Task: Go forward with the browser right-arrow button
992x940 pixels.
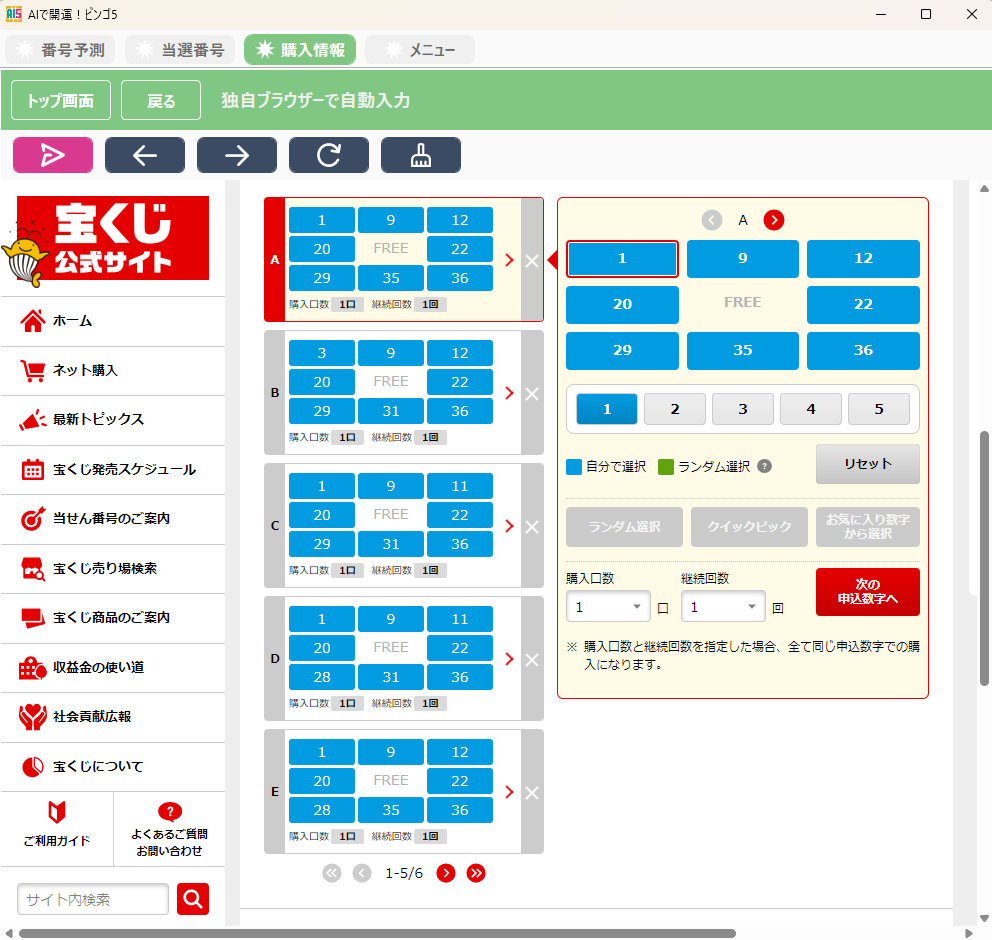Action: [x=237, y=155]
